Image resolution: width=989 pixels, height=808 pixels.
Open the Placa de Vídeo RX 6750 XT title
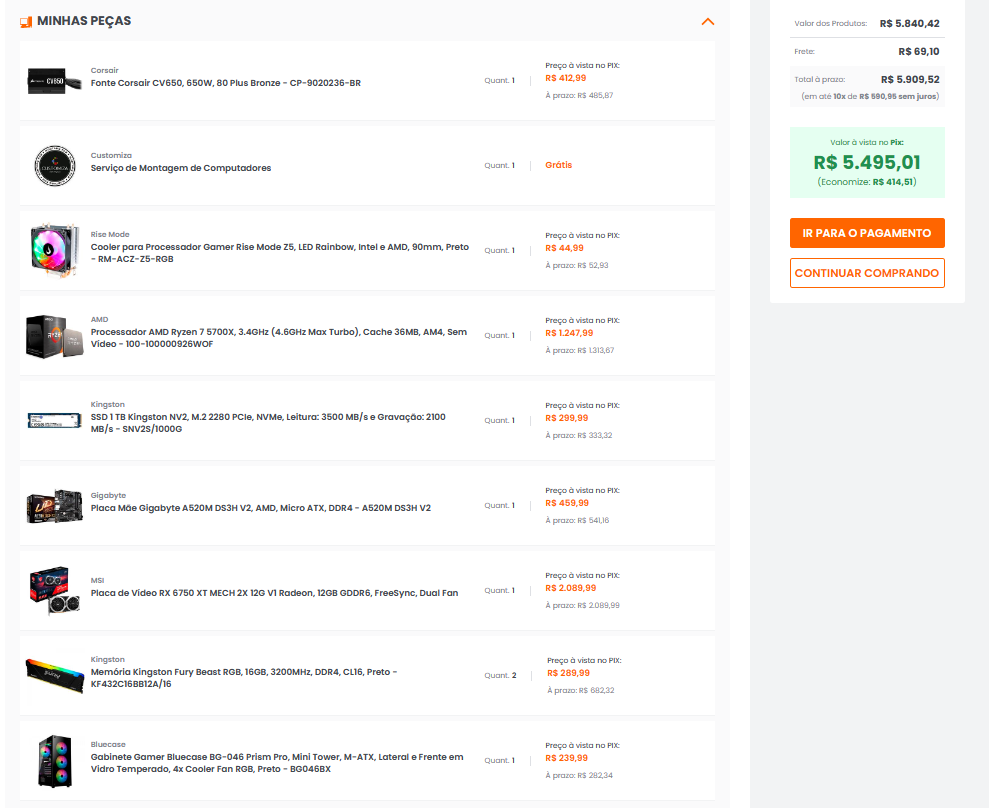coord(274,594)
